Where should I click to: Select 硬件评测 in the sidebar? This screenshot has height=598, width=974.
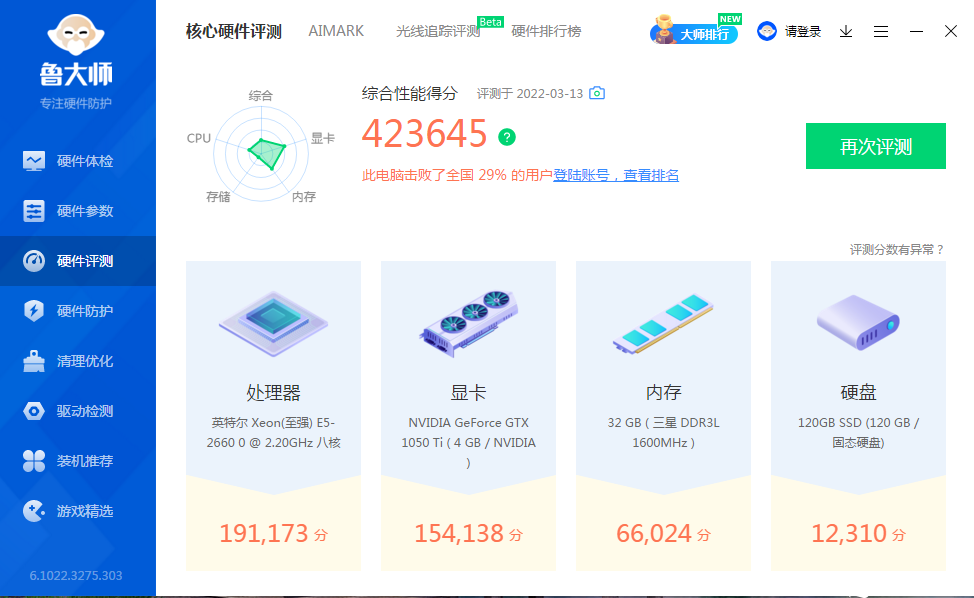(x=78, y=261)
